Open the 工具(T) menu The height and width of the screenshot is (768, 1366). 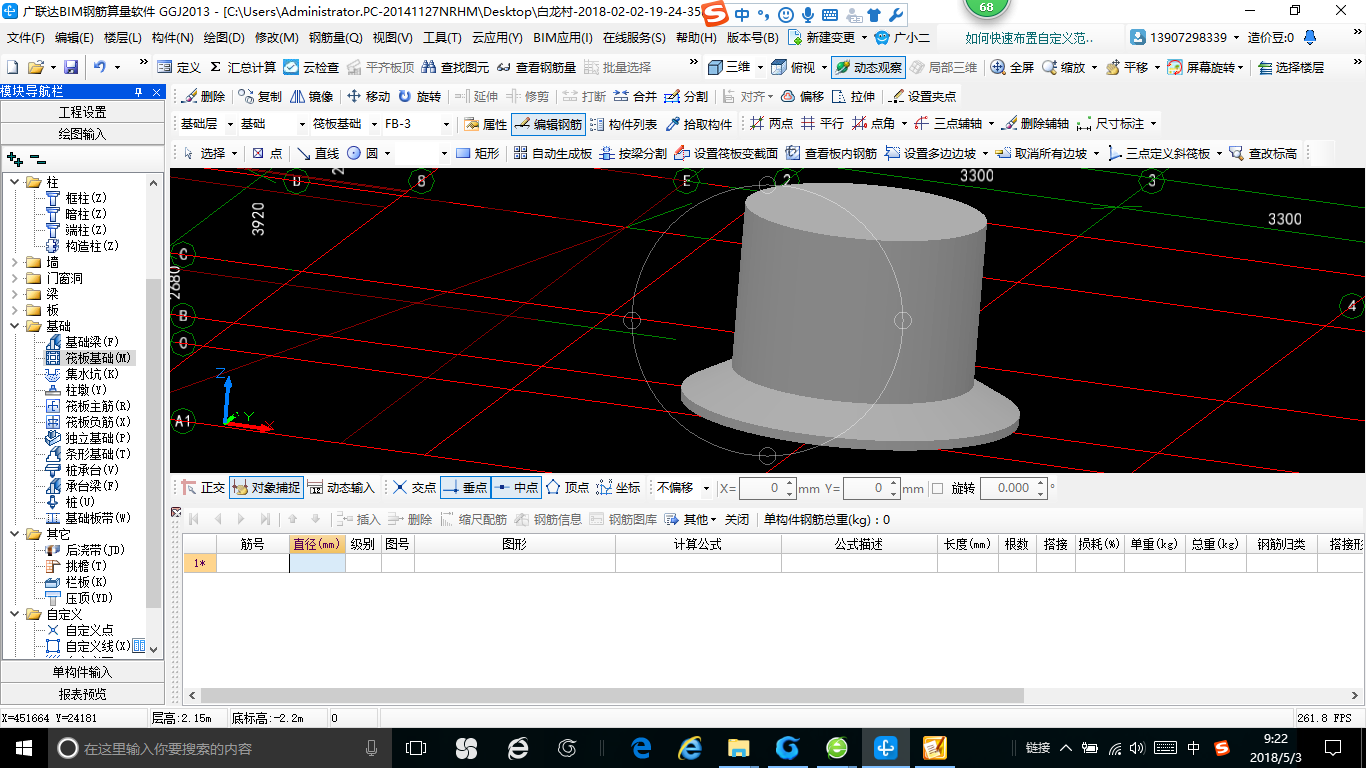tap(442, 37)
